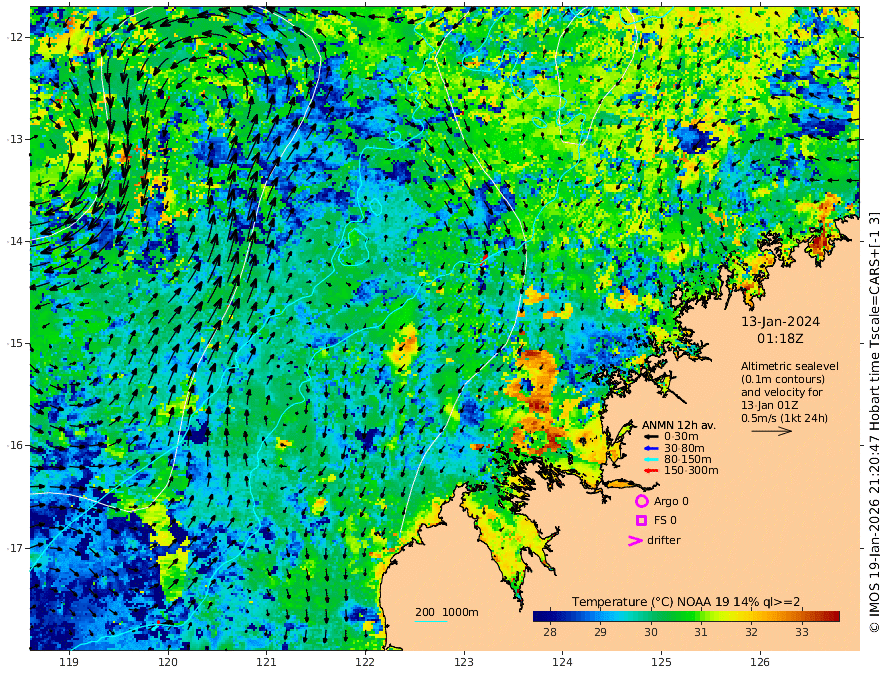Click the '0.5m/s (1kt 24h)' label
This screenshot has width=880, height=680.
click(x=785, y=418)
